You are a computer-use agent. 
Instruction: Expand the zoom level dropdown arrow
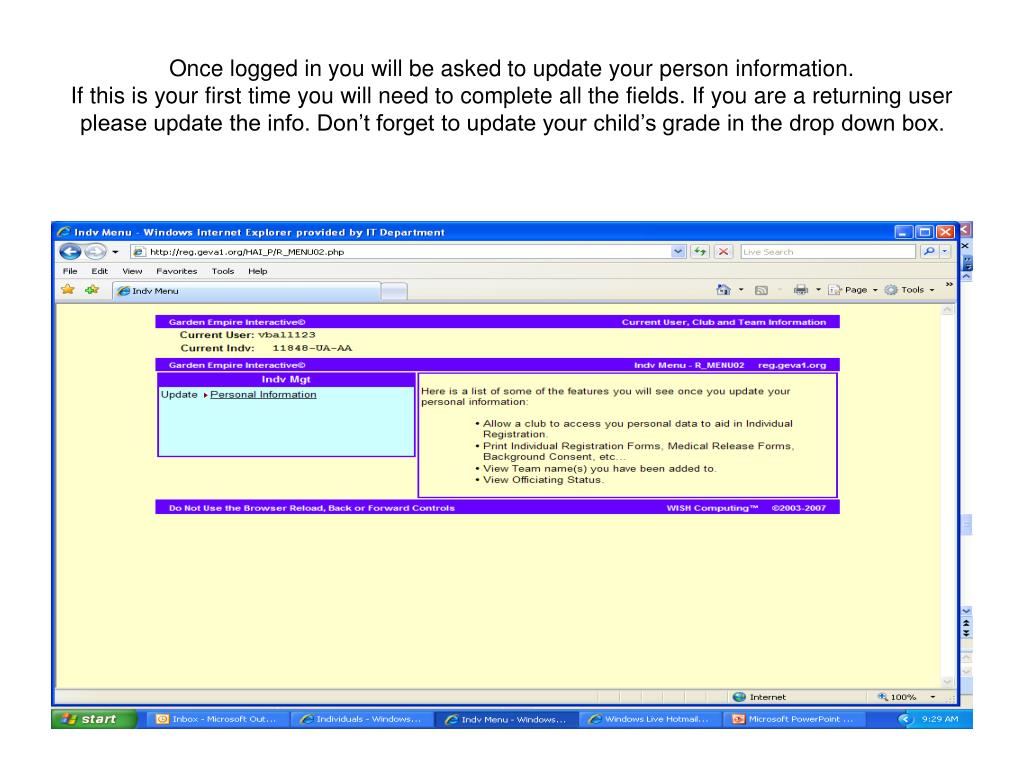coord(933,697)
